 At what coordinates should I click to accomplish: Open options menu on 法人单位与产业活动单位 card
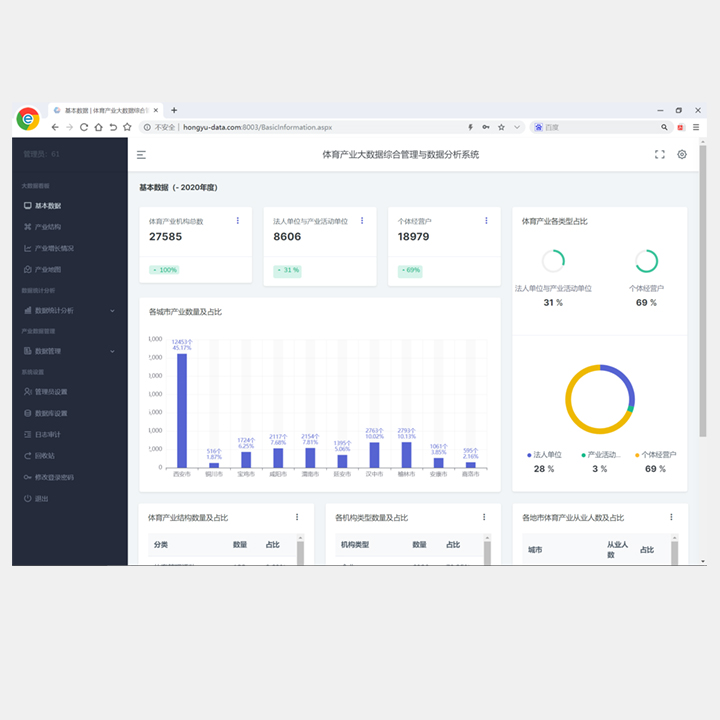click(362, 221)
